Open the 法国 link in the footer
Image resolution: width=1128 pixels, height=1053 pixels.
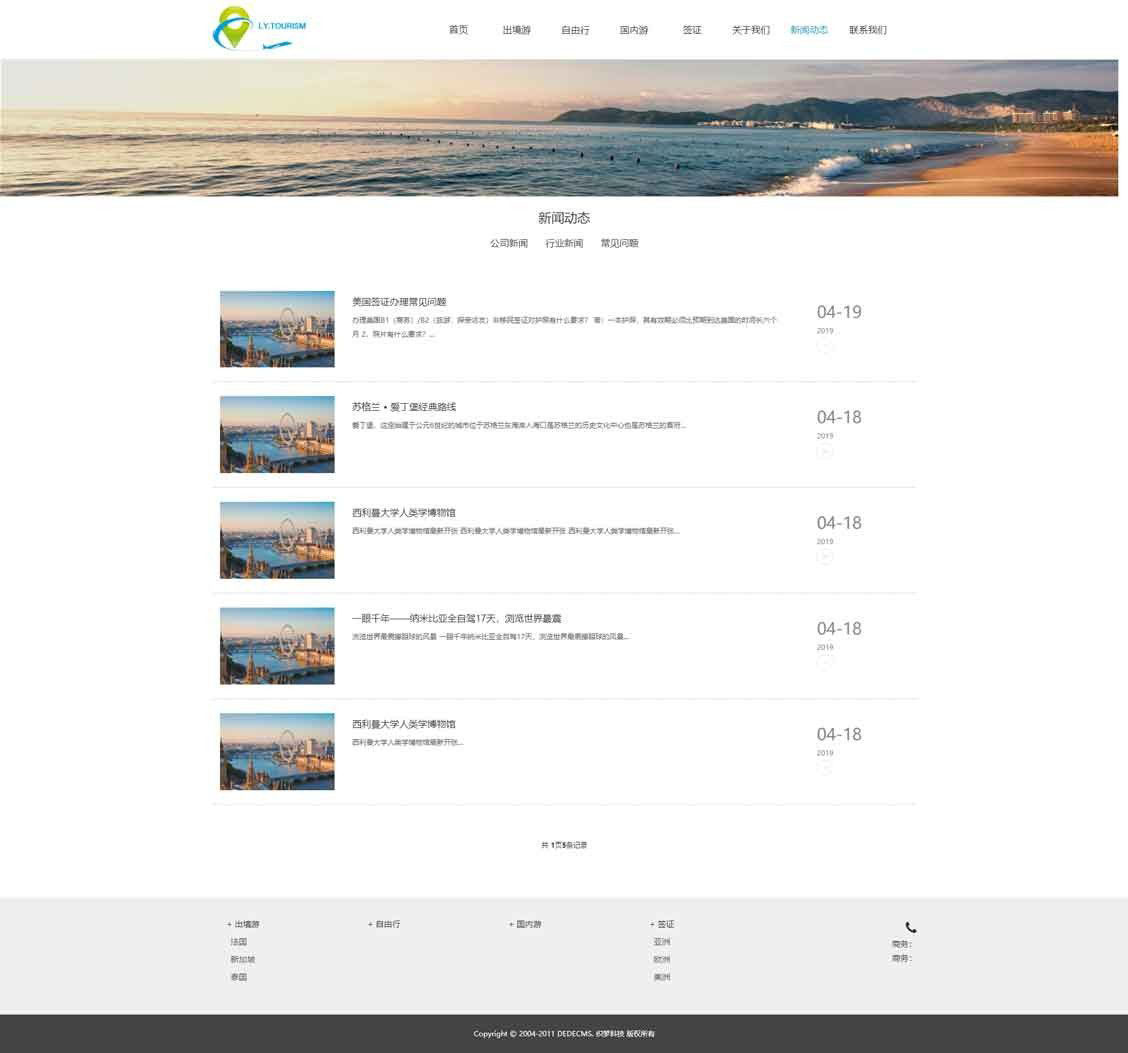(238, 942)
